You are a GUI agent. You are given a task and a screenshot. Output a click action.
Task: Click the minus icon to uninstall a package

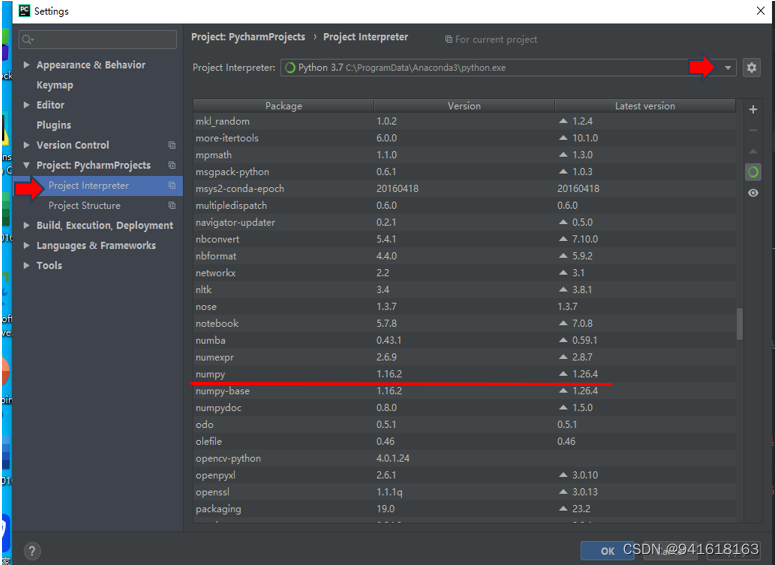tap(753, 130)
